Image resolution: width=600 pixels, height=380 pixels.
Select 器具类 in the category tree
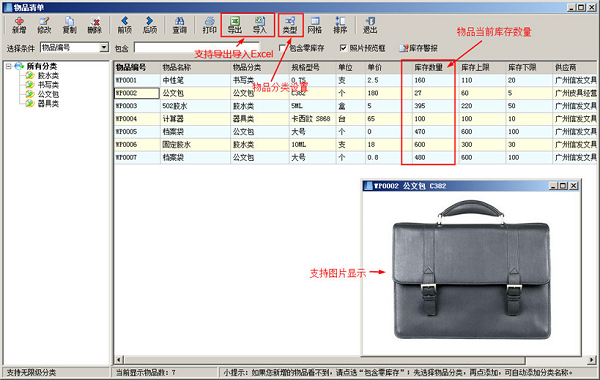pyautogui.click(x=48, y=103)
